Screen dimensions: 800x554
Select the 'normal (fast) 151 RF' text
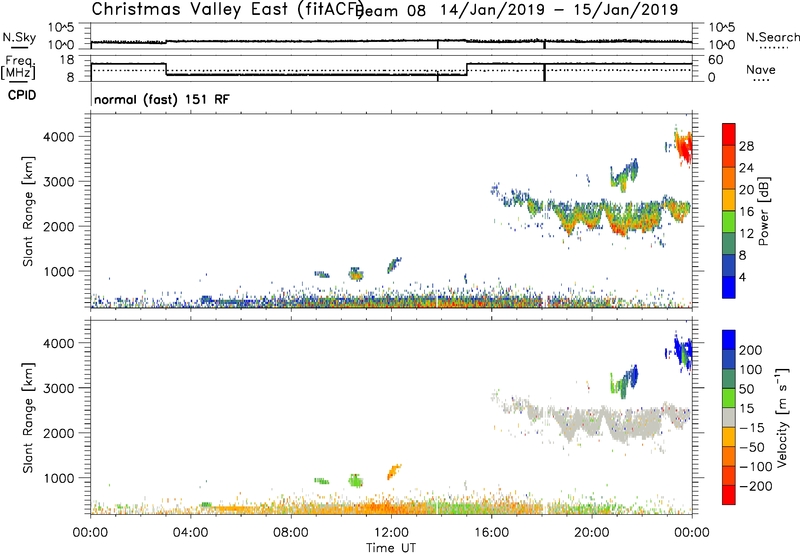pos(162,99)
